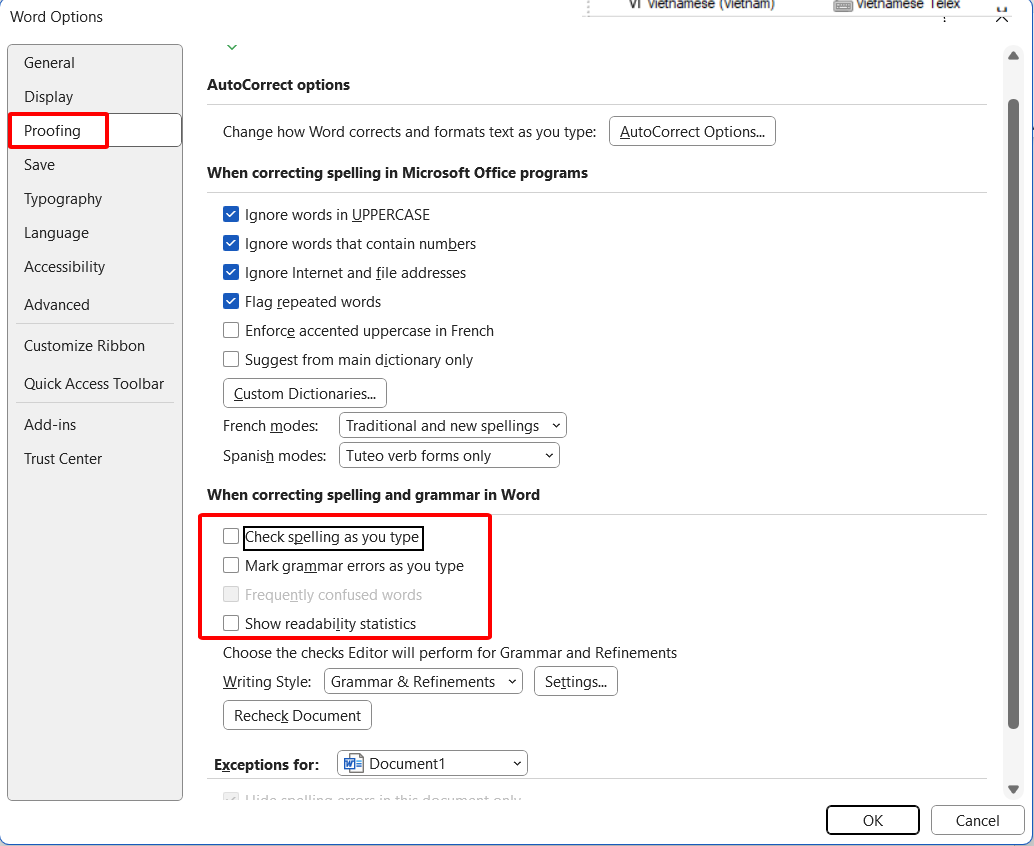Click the vertical scrollbar thumb
This screenshot has width=1034, height=846.
pos(1014,414)
